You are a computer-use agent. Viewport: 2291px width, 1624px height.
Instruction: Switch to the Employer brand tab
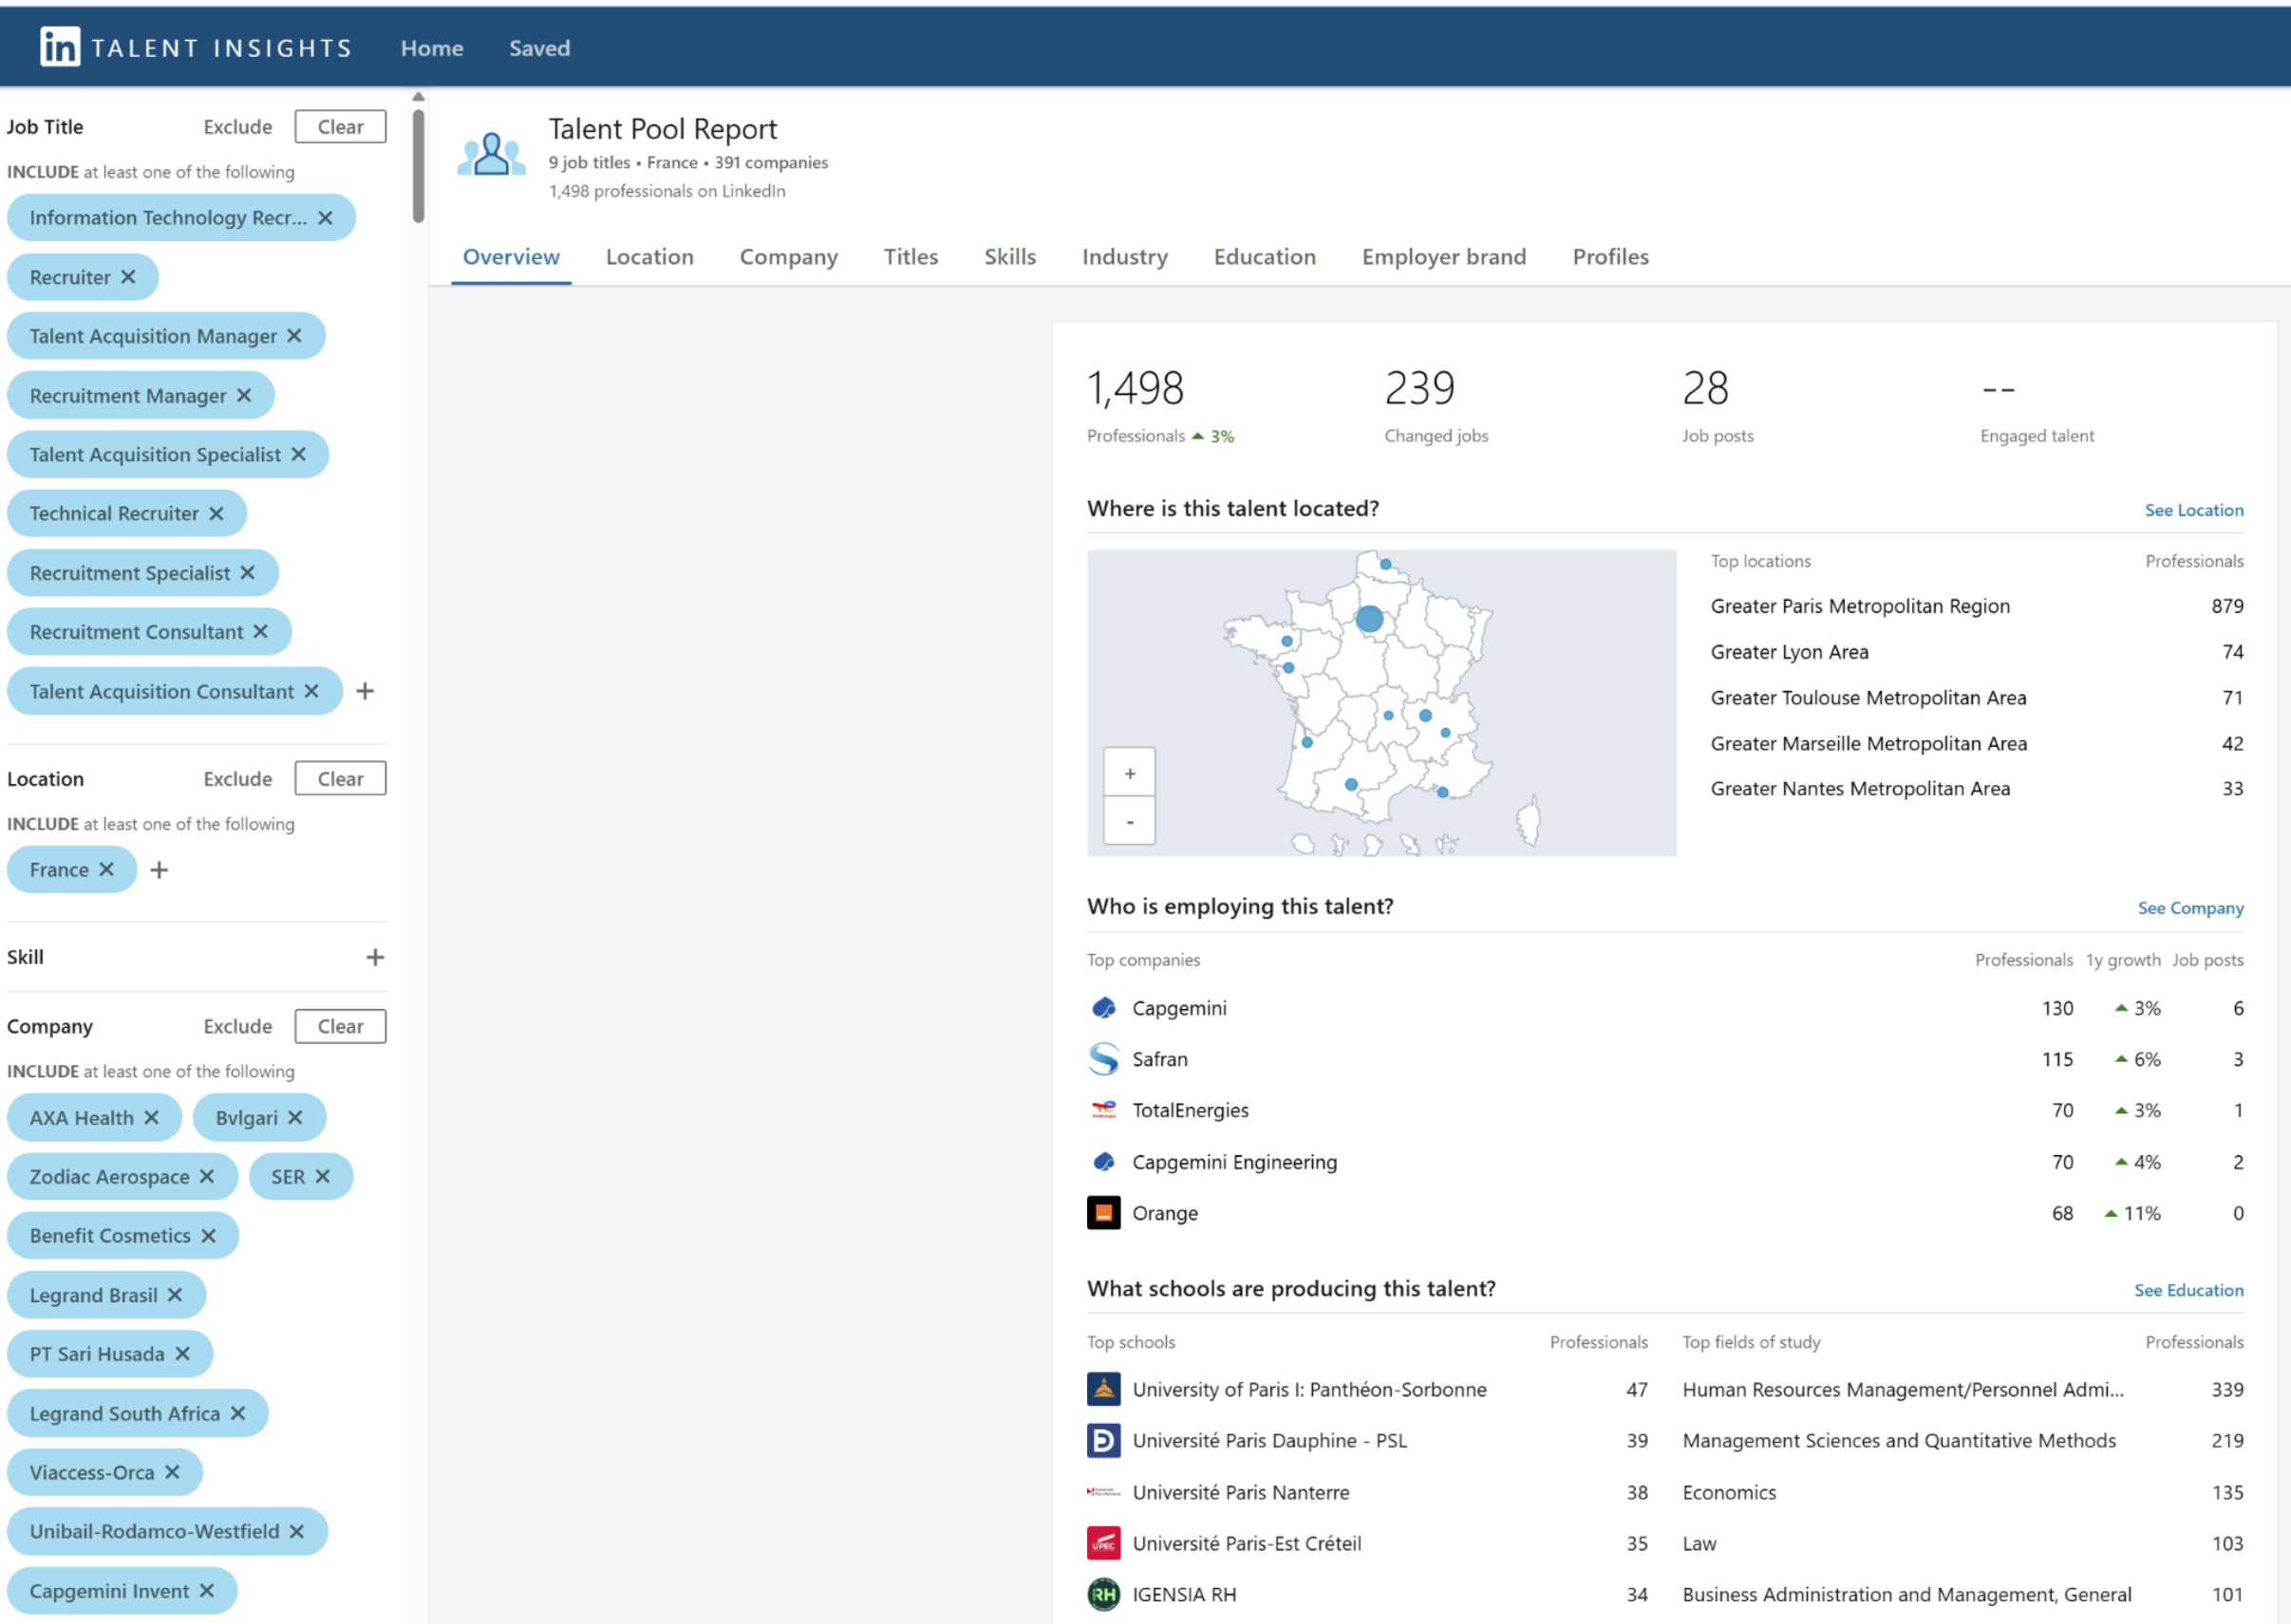tap(1443, 257)
